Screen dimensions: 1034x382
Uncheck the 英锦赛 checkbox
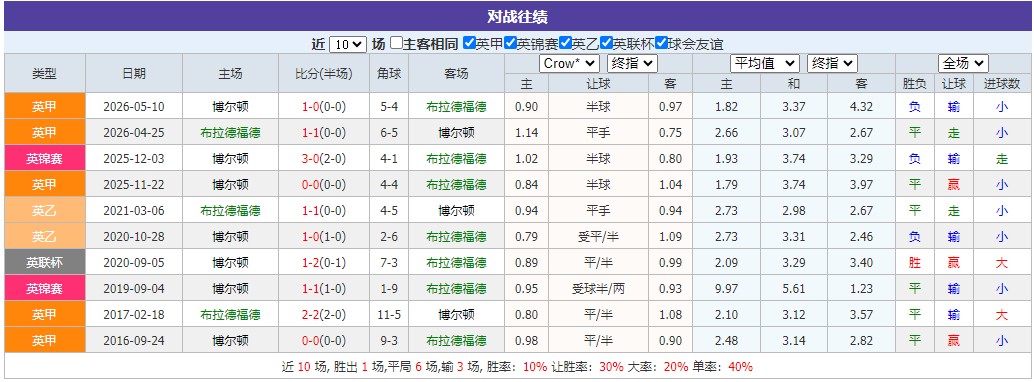510,44
